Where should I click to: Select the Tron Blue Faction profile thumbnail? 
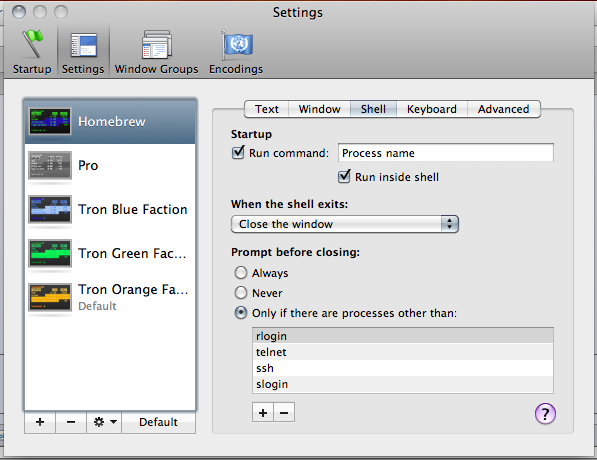(50, 209)
